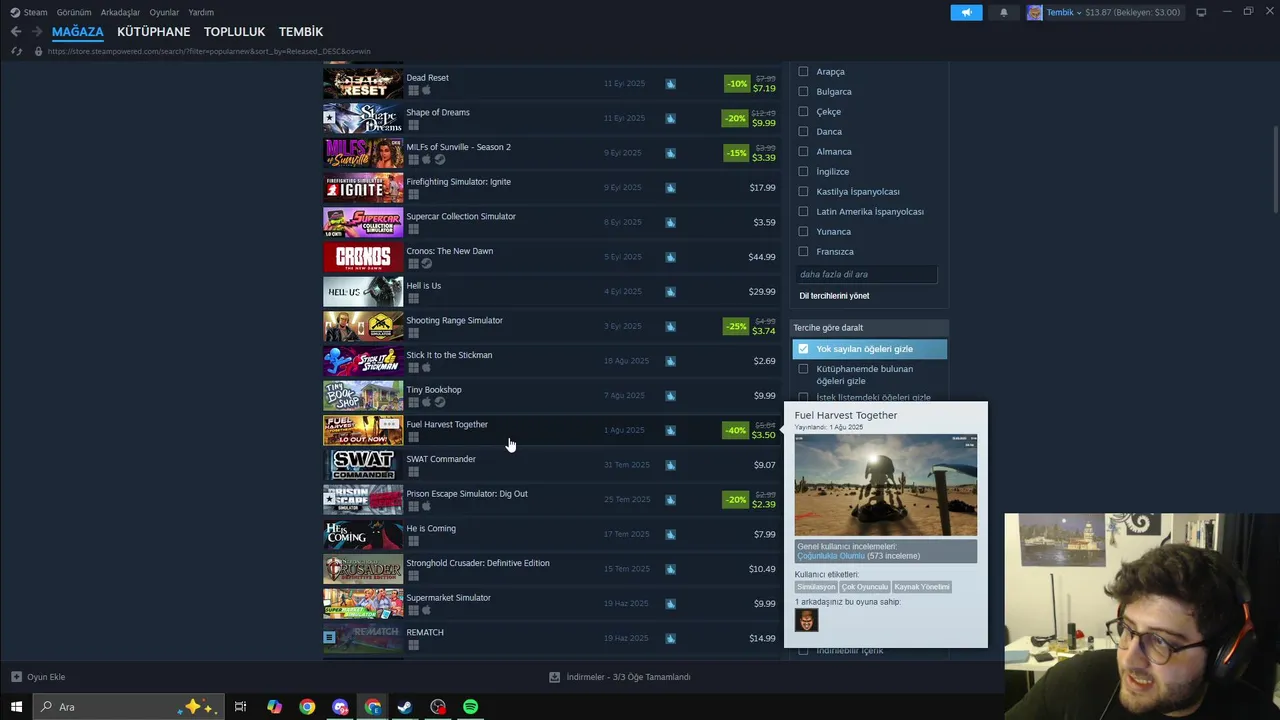Open Stronghold Crusader: Definitive Edition listing

tap(550, 569)
